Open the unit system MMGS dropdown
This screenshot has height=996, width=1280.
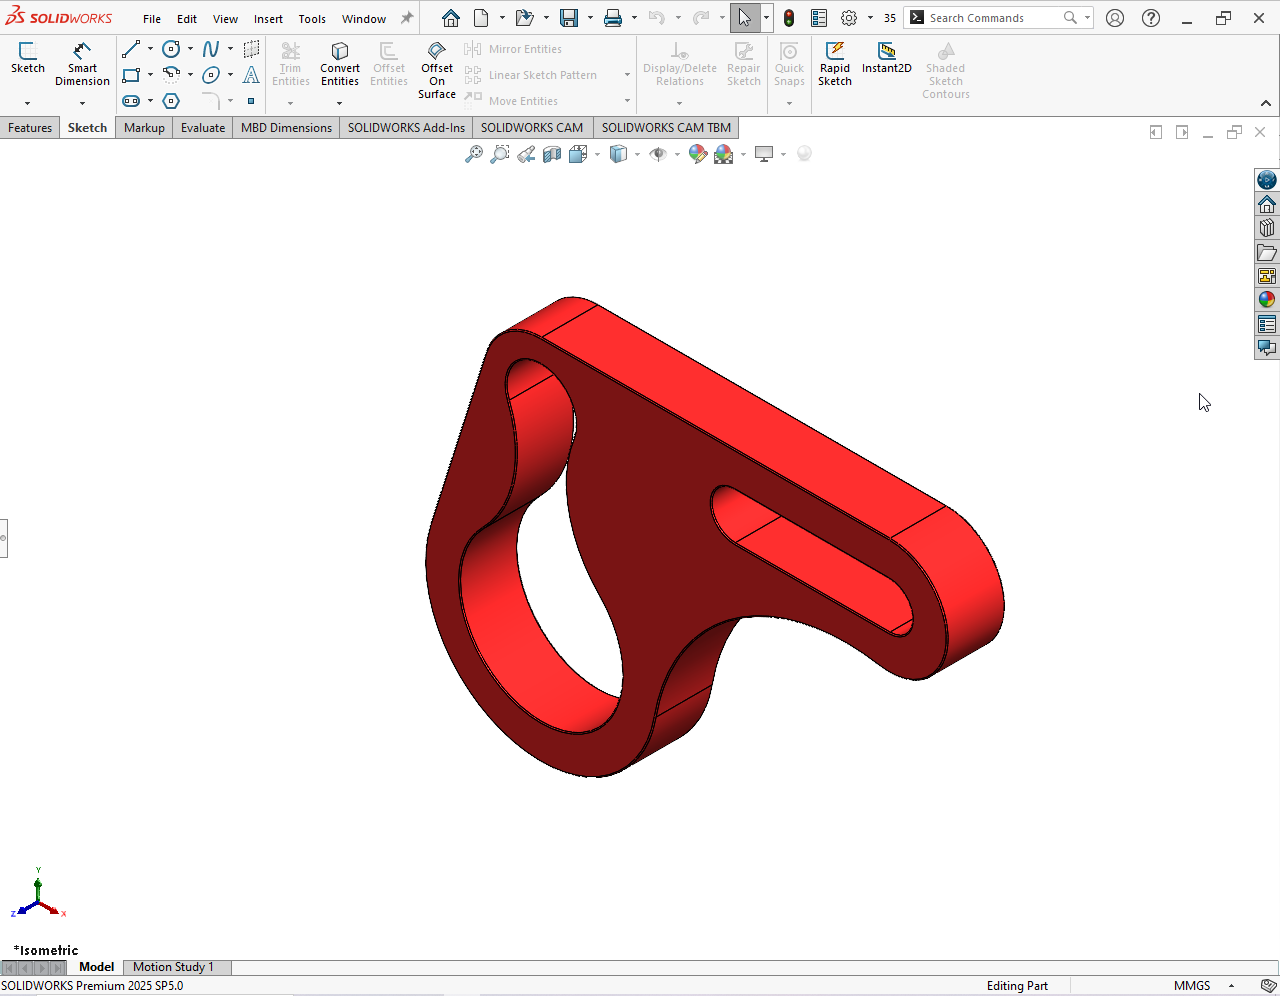coord(1231,986)
